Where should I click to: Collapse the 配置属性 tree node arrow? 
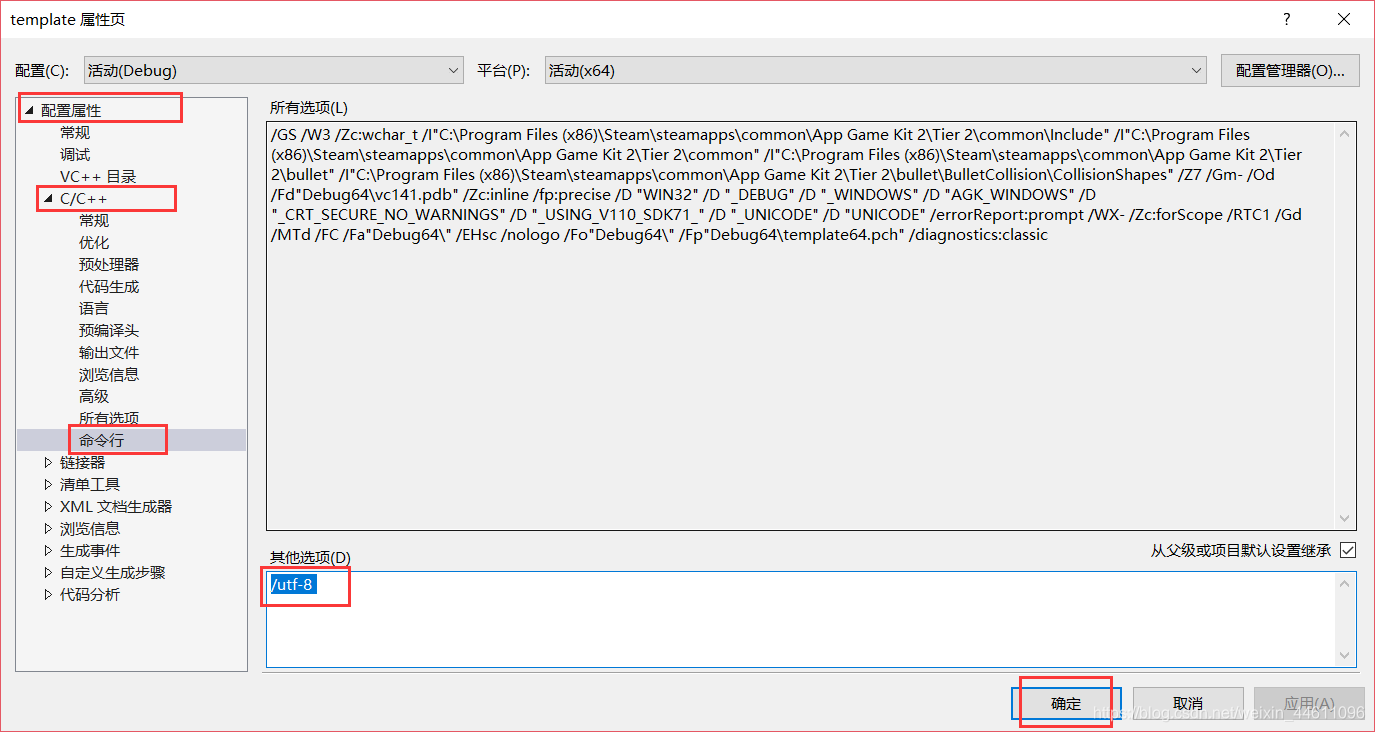point(29,111)
